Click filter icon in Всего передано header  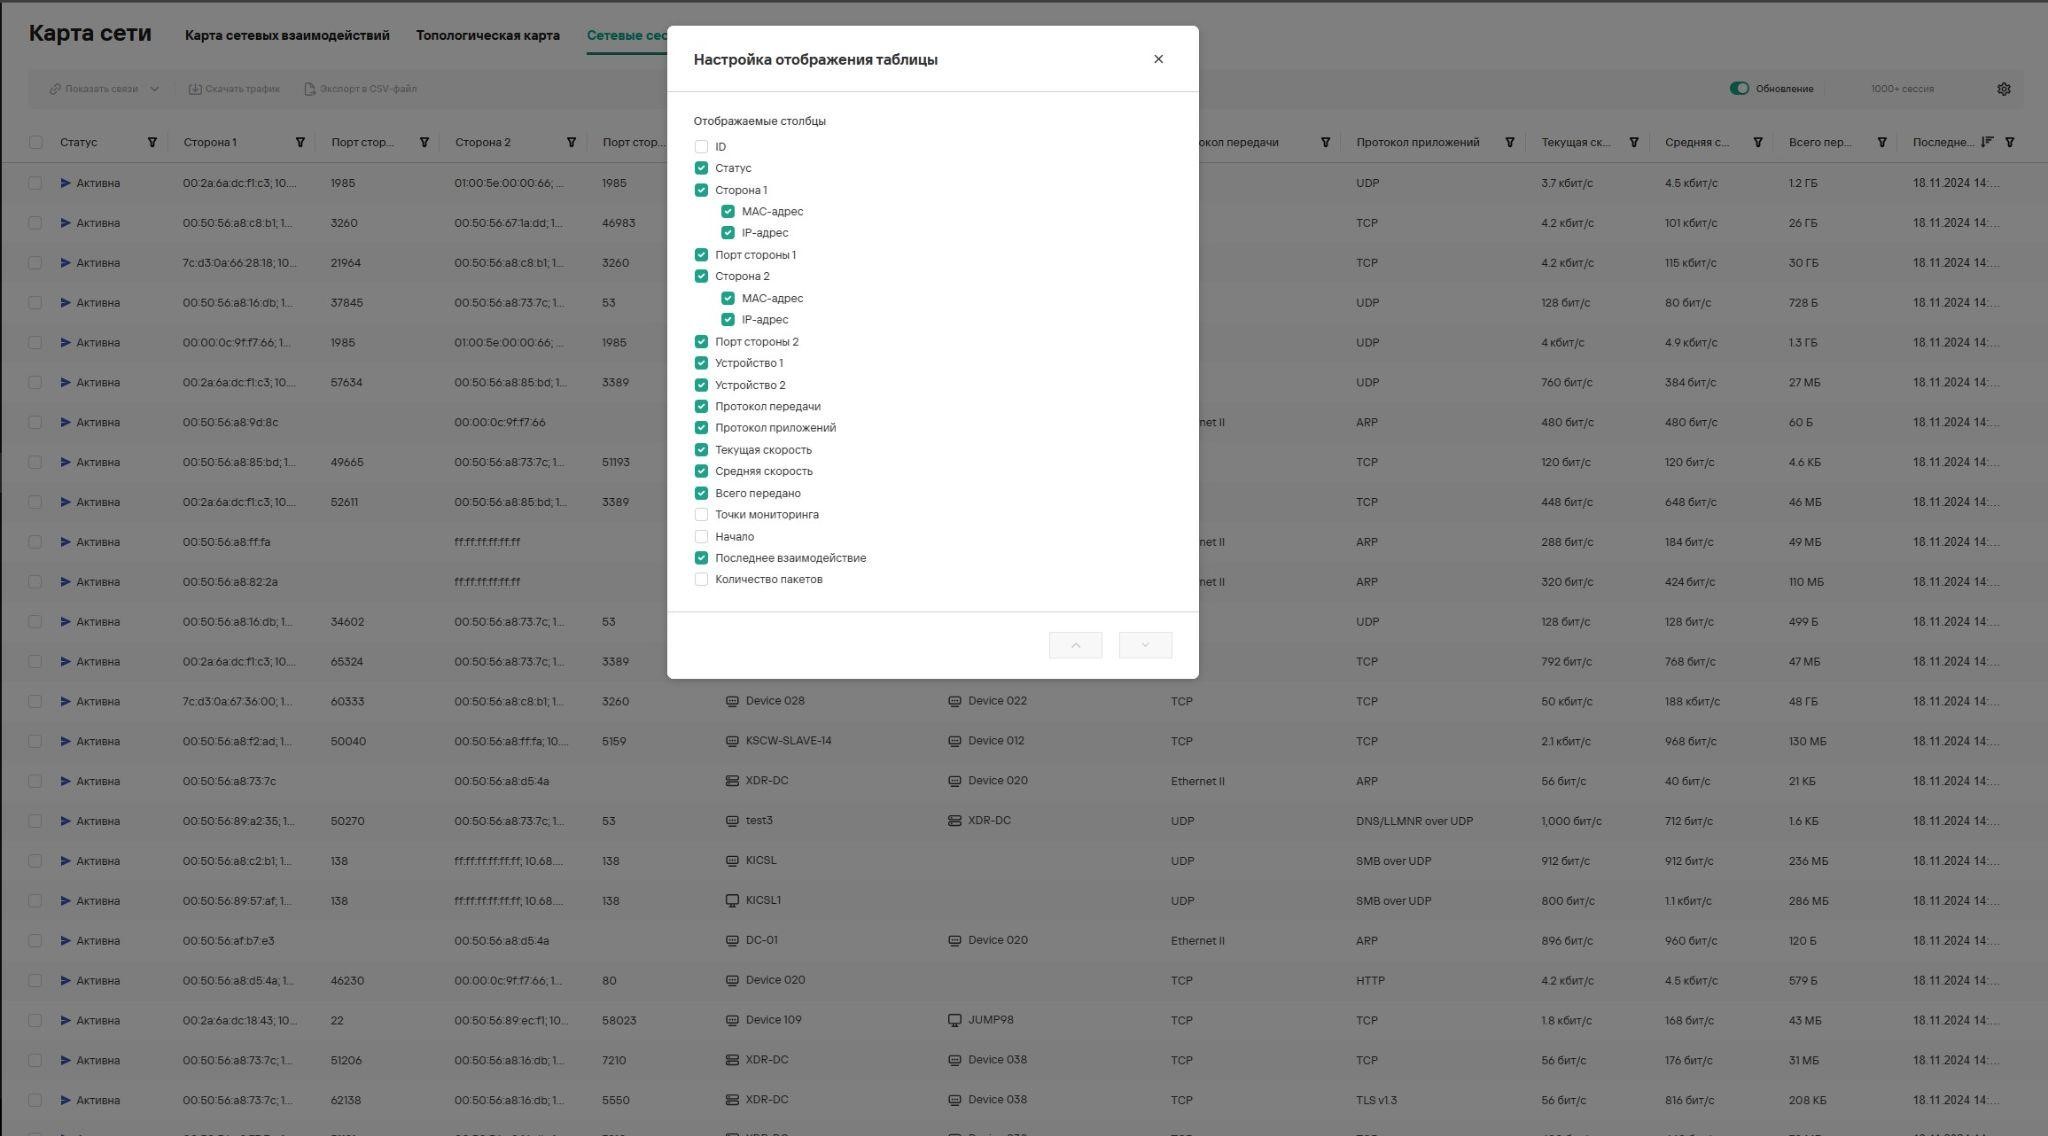[x=1882, y=142]
